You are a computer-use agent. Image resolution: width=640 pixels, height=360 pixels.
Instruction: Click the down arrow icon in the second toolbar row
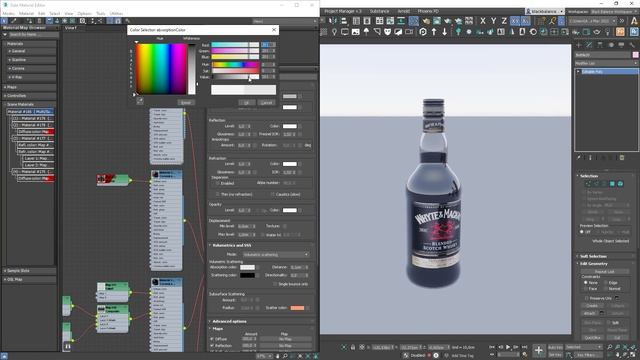(x=444, y=31)
